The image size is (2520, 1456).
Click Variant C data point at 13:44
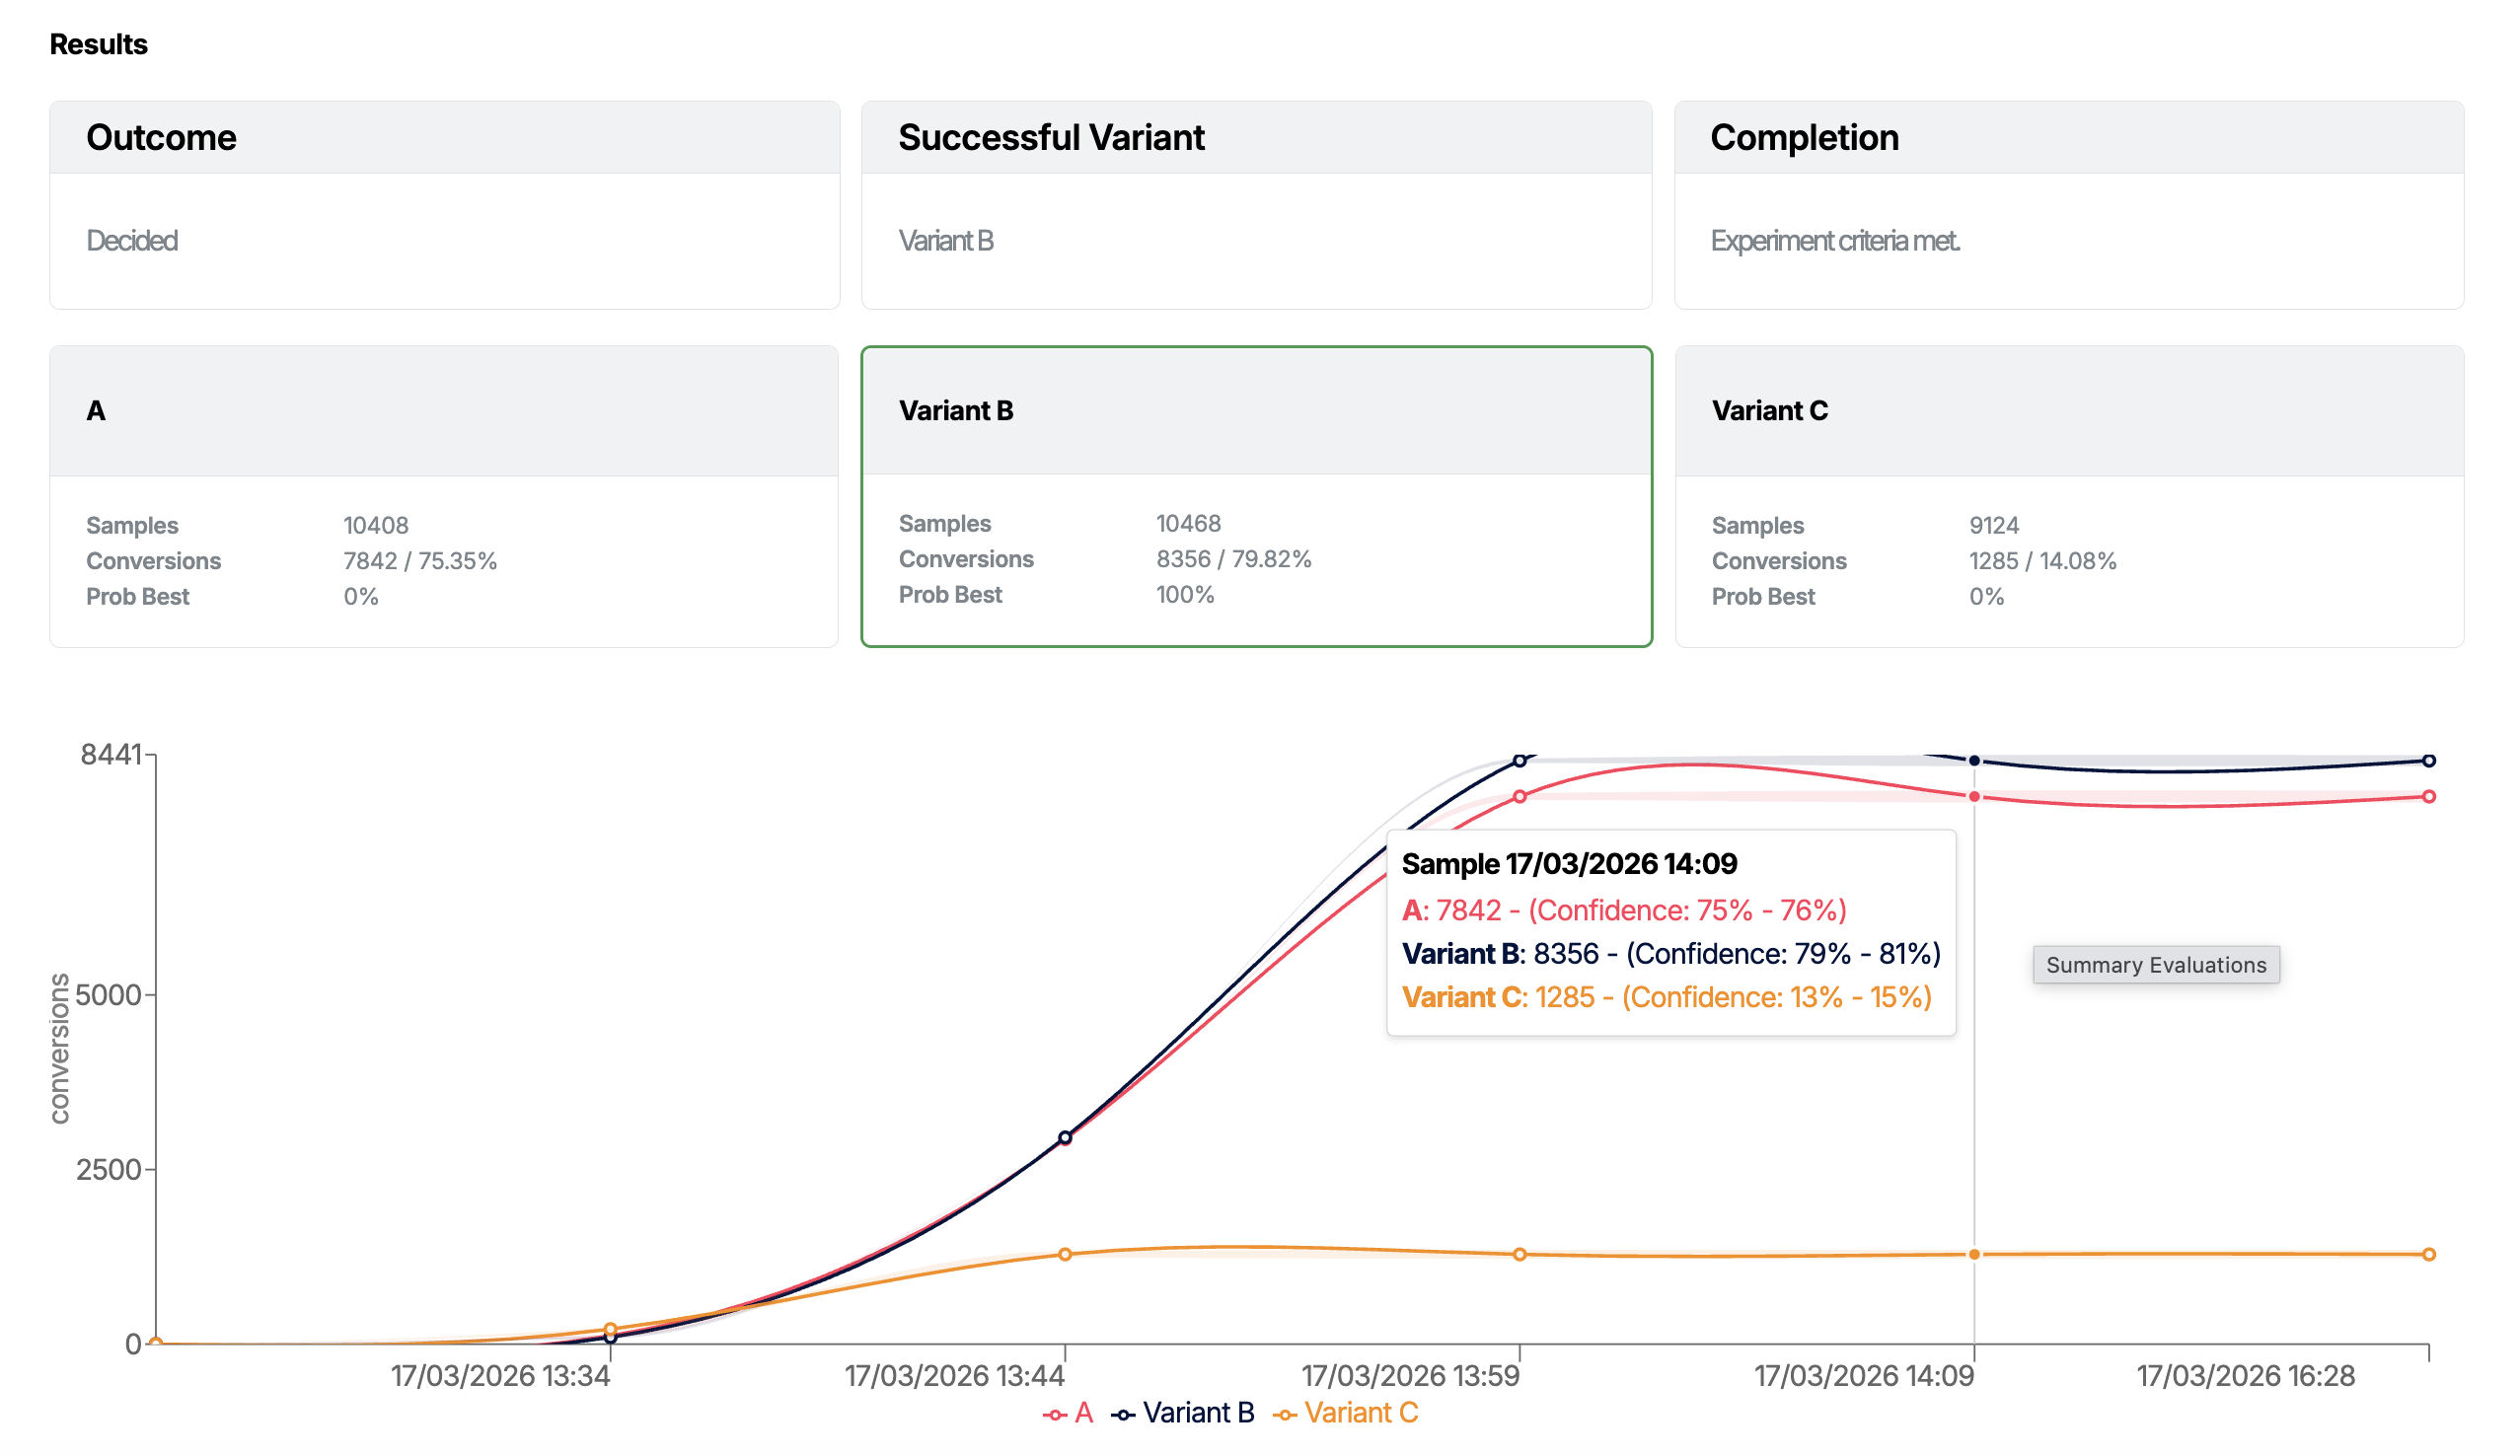[1065, 1254]
